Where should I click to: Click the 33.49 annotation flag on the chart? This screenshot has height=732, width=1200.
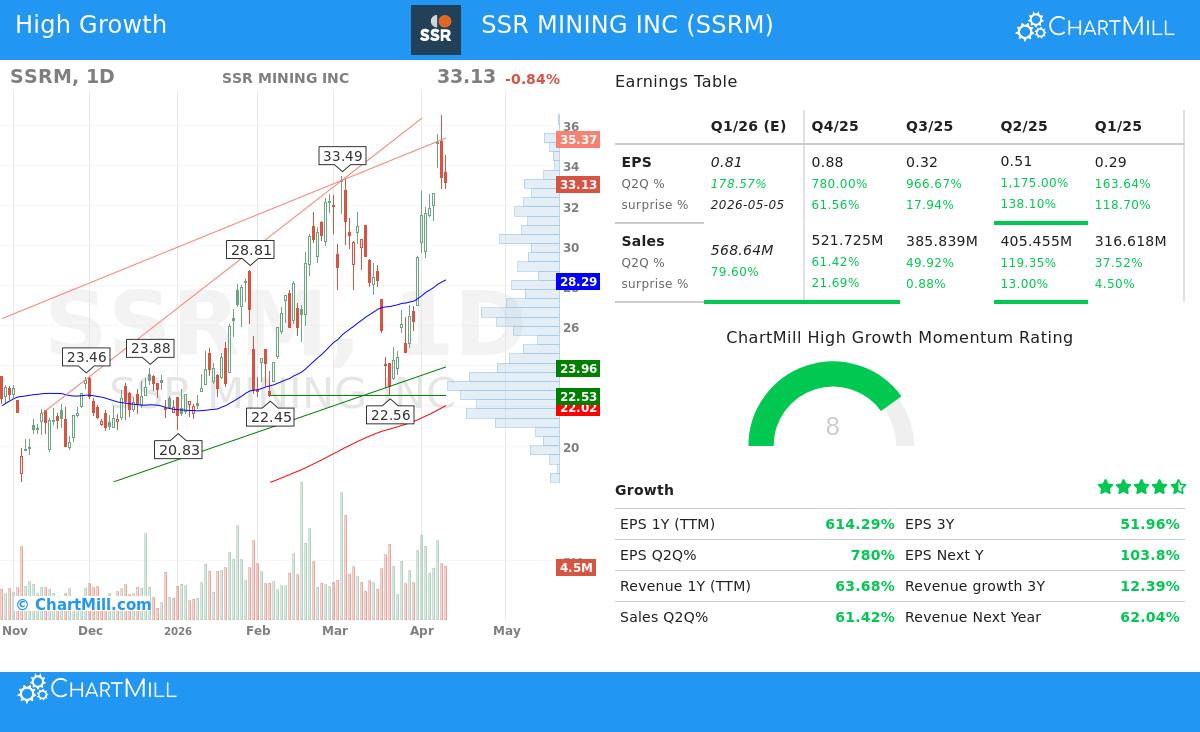tap(341, 156)
